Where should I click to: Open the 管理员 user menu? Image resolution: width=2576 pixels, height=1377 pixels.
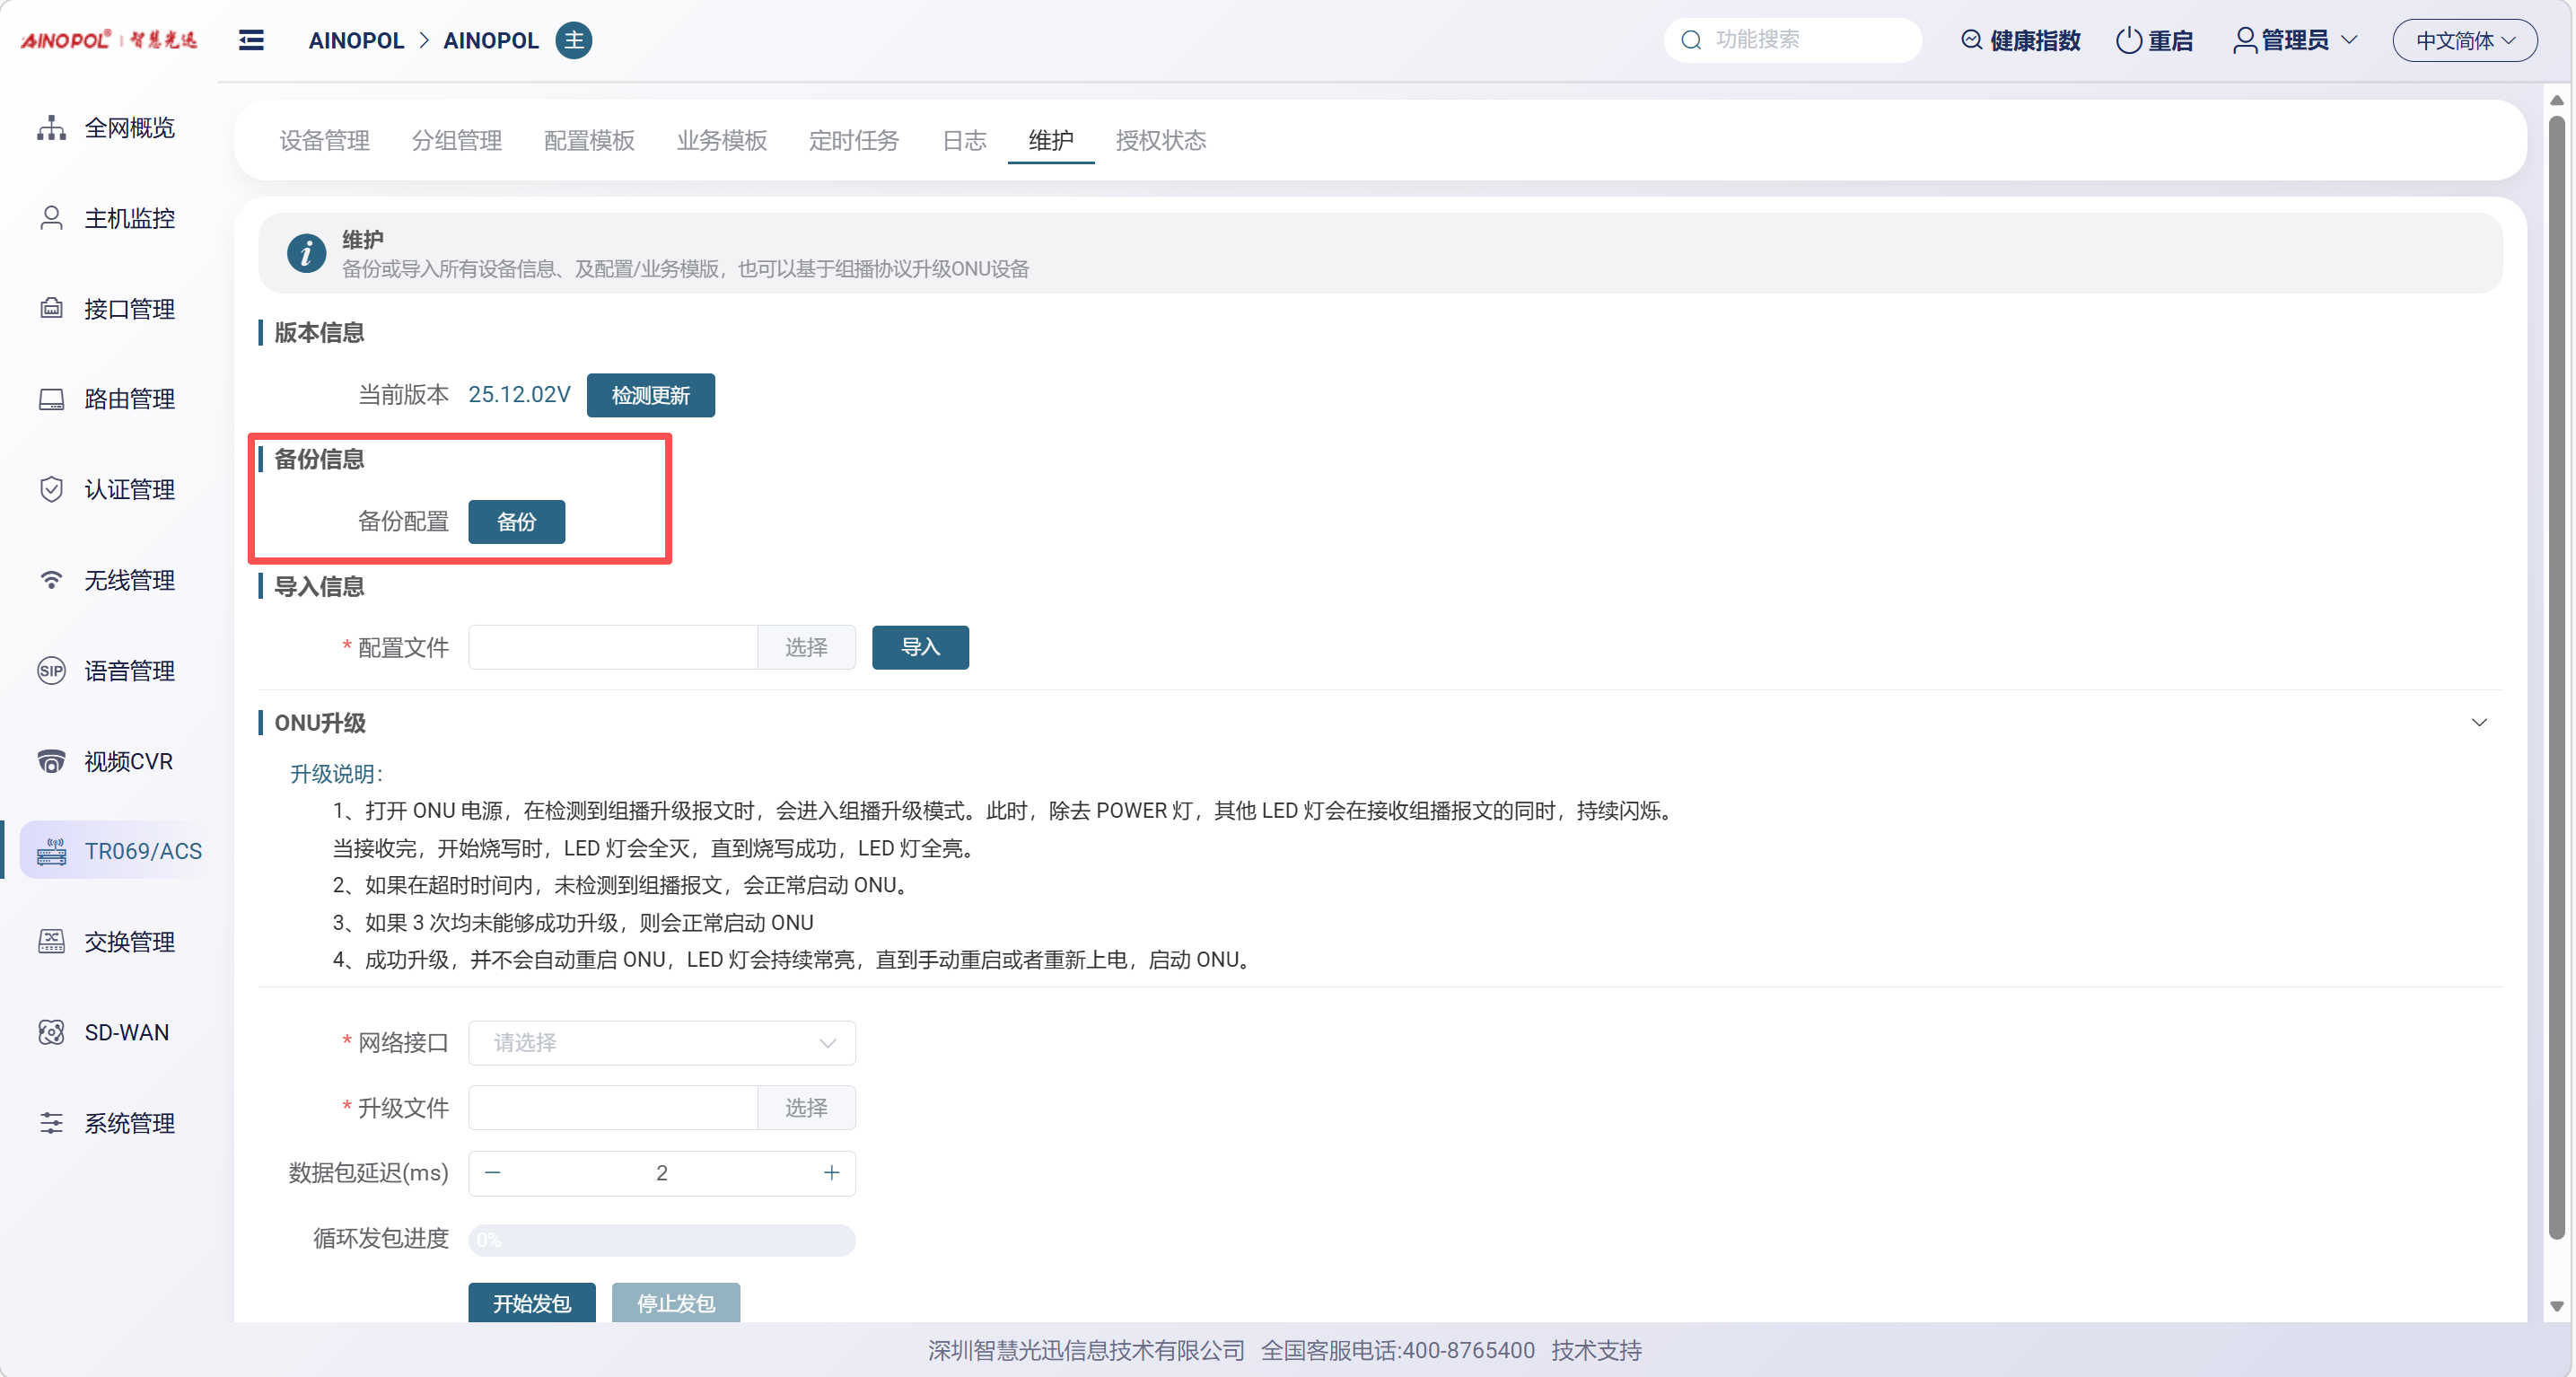[2295, 40]
